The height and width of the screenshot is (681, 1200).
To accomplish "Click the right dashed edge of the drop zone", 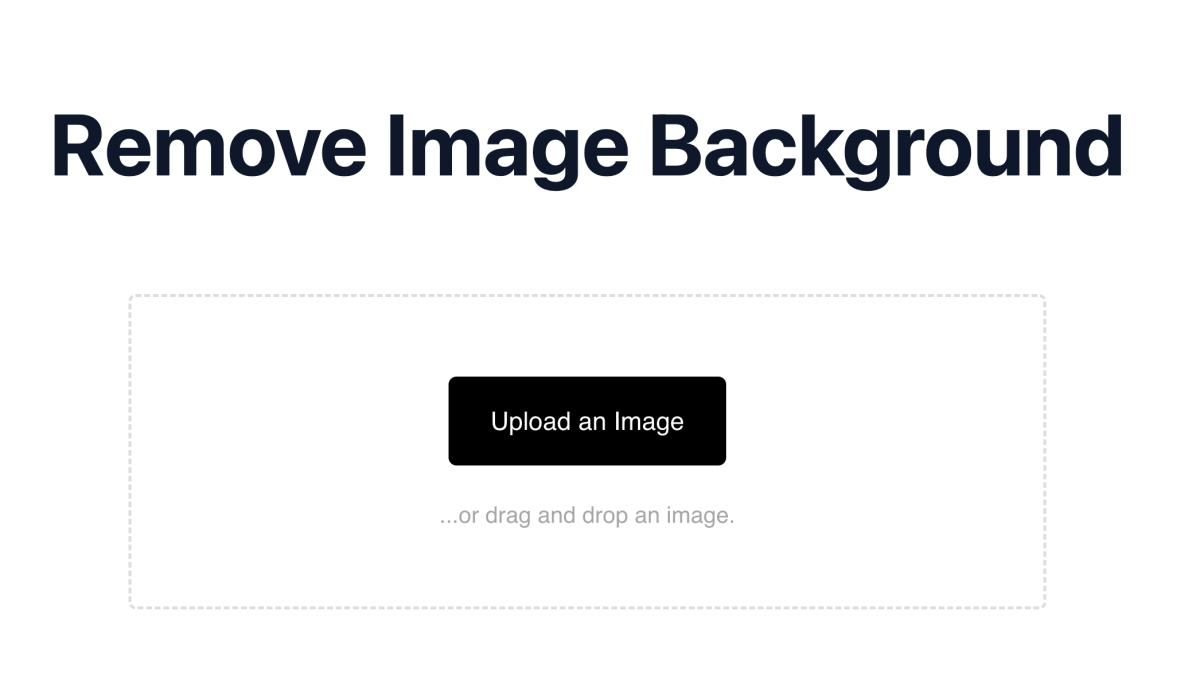I will point(1044,452).
